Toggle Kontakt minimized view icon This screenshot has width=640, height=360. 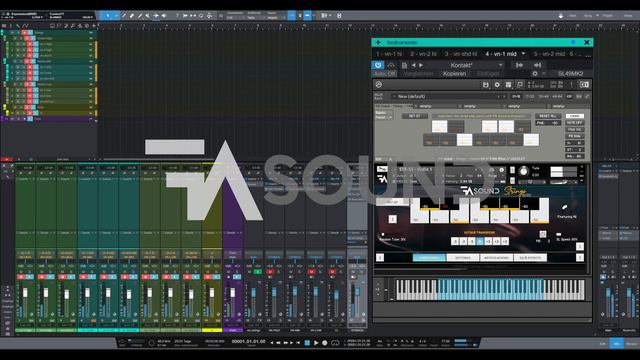click(x=520, y=84)
